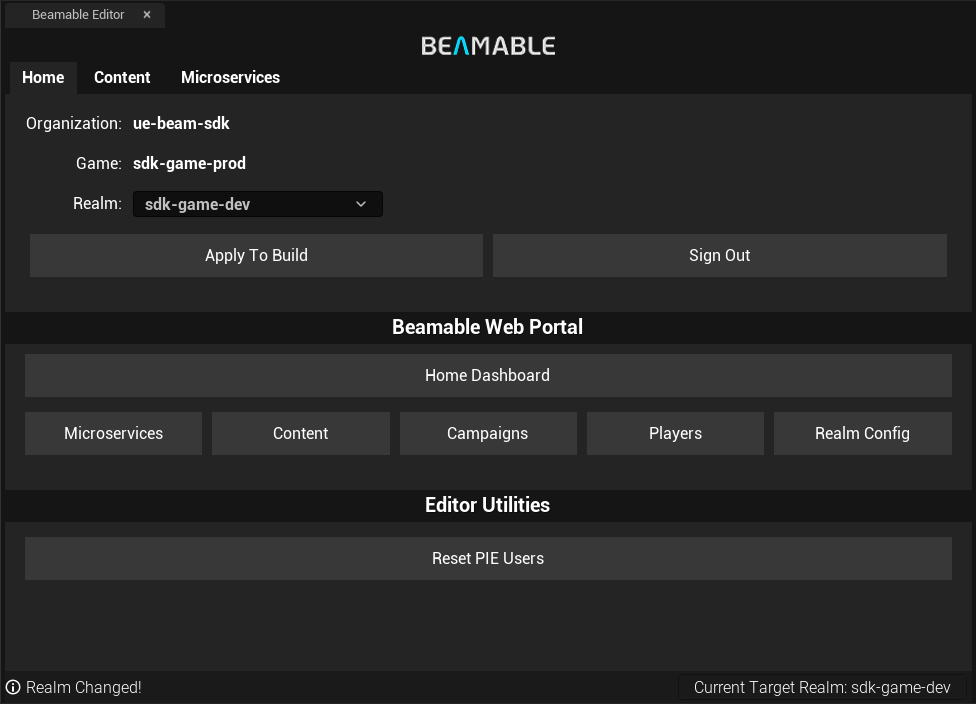Close the Beamable Editor tab

(x=147, y=14)
